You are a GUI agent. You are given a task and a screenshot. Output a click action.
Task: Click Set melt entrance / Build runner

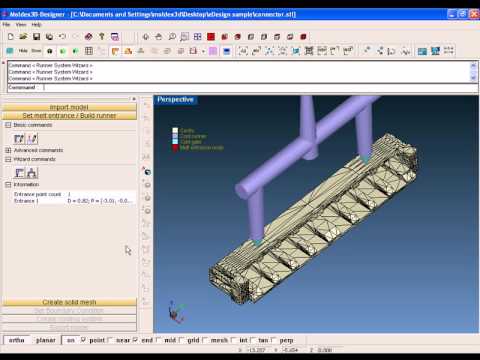coord(69,116)
